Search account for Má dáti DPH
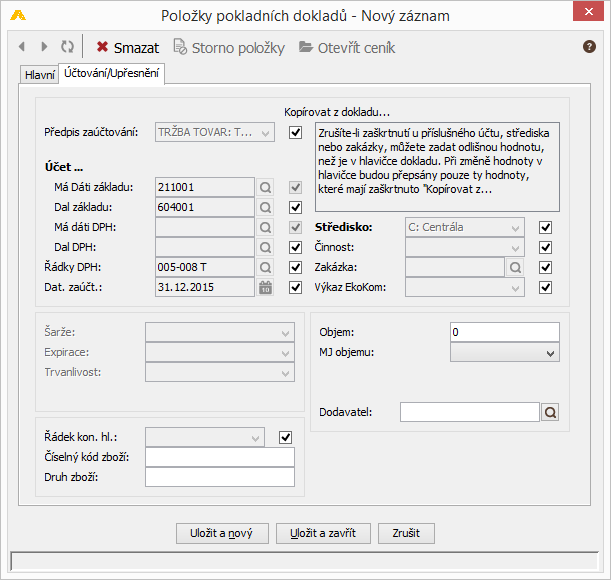611x580 pixels. click(265, 227)
